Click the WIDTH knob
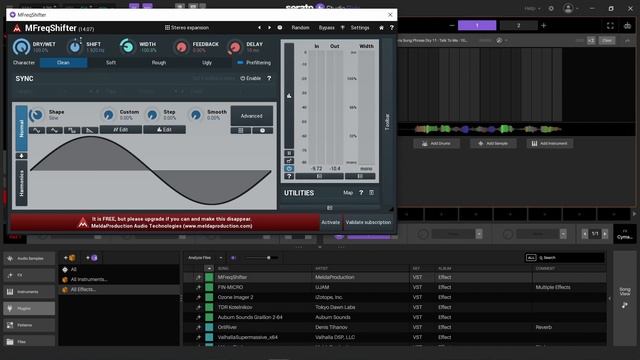This screenshot has height=360, width=640. tap(127, 47)
